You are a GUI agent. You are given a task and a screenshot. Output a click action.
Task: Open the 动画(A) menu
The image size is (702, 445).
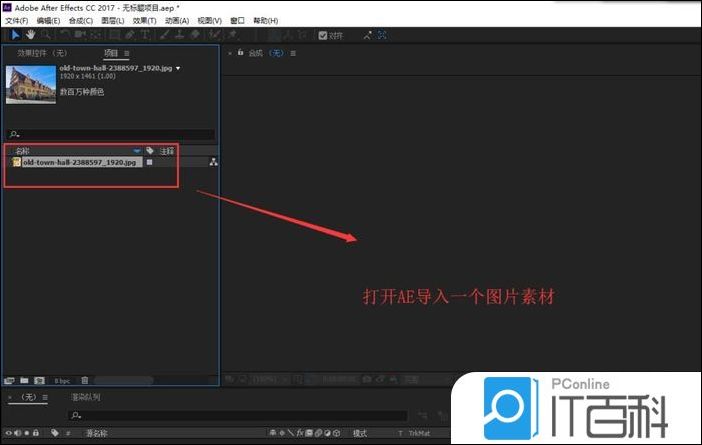177,21
